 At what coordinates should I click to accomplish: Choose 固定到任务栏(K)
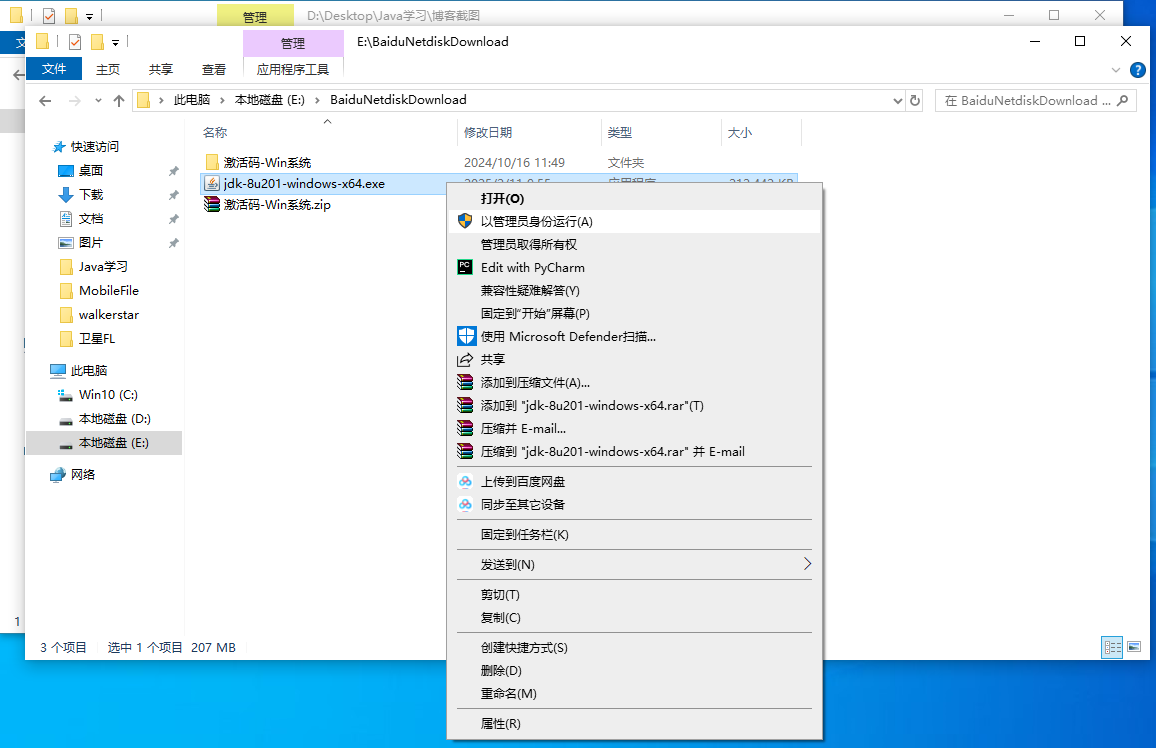point(634,534)
